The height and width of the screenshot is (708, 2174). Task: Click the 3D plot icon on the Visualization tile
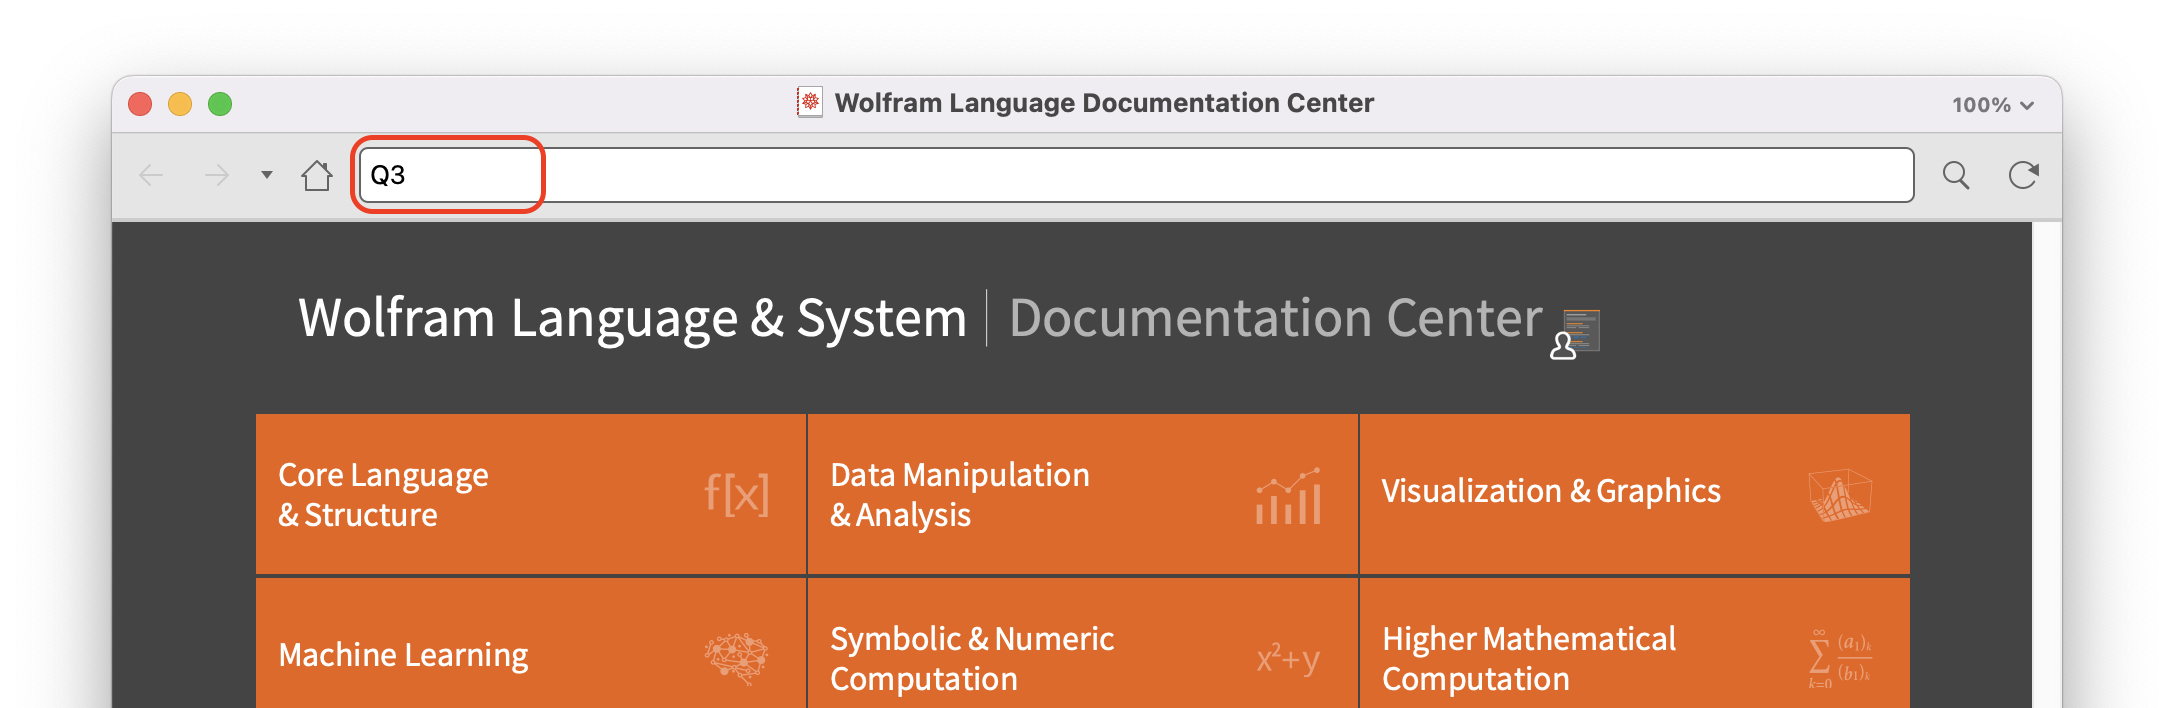1840,495
